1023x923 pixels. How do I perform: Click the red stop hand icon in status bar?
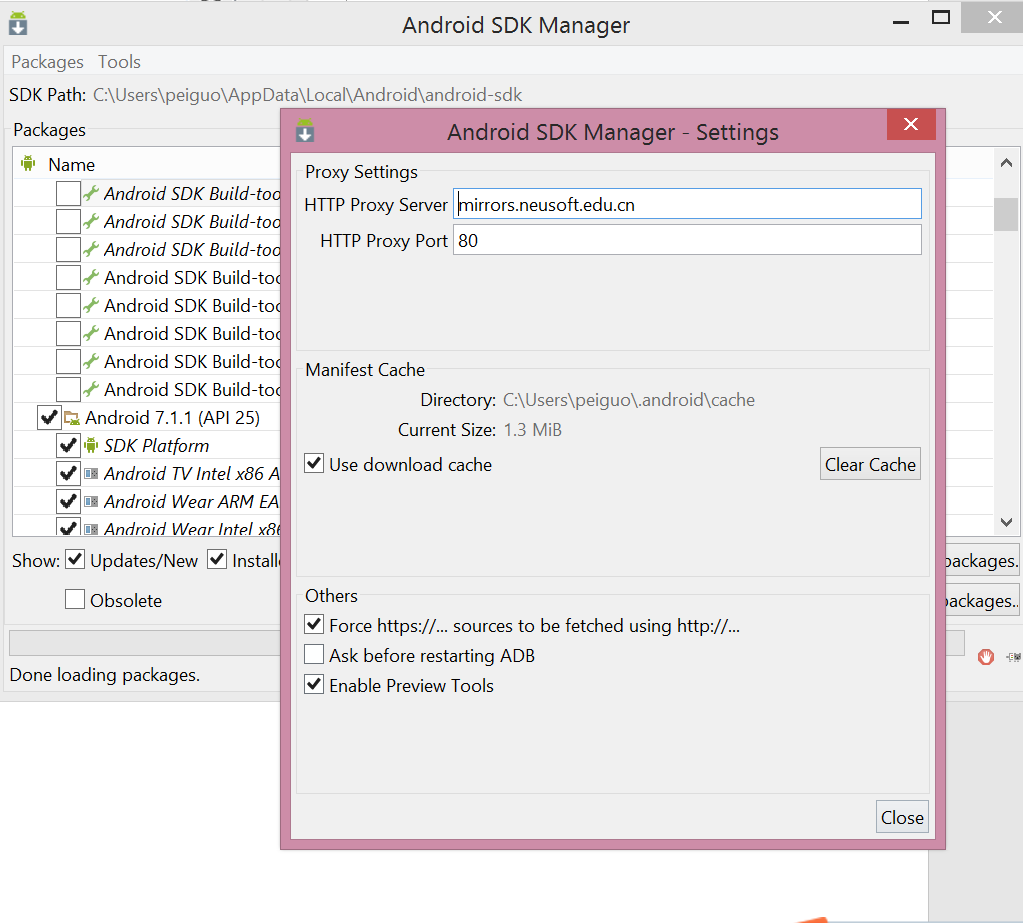point(985,656)
